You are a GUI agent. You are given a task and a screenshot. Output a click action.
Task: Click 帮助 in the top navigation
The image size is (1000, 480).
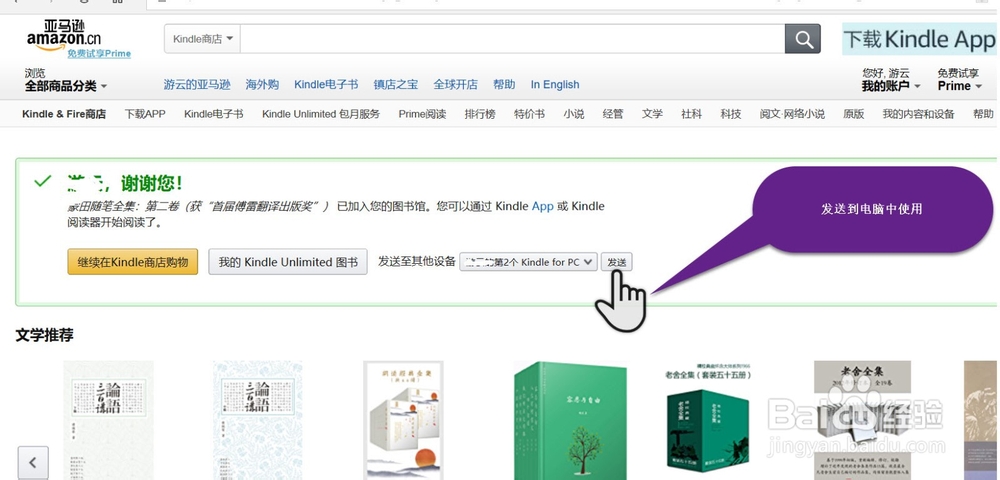click(x=504, y=84)
